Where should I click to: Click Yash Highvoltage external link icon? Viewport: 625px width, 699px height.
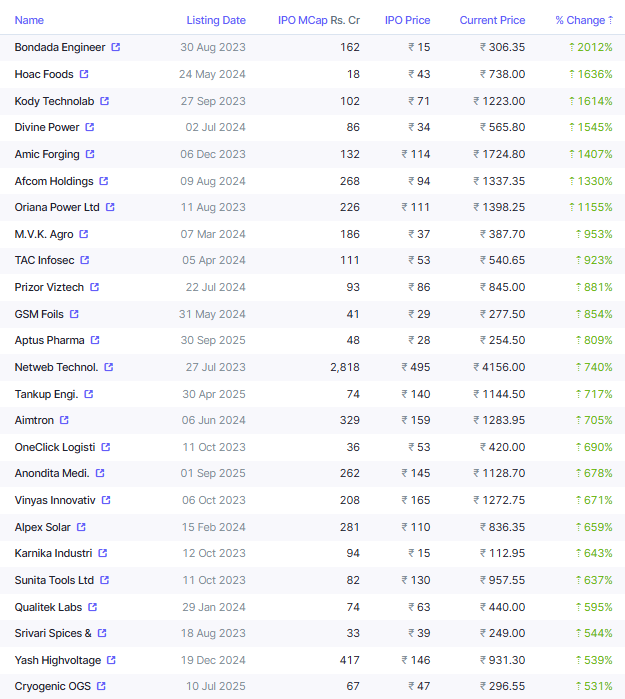(111, 660)
